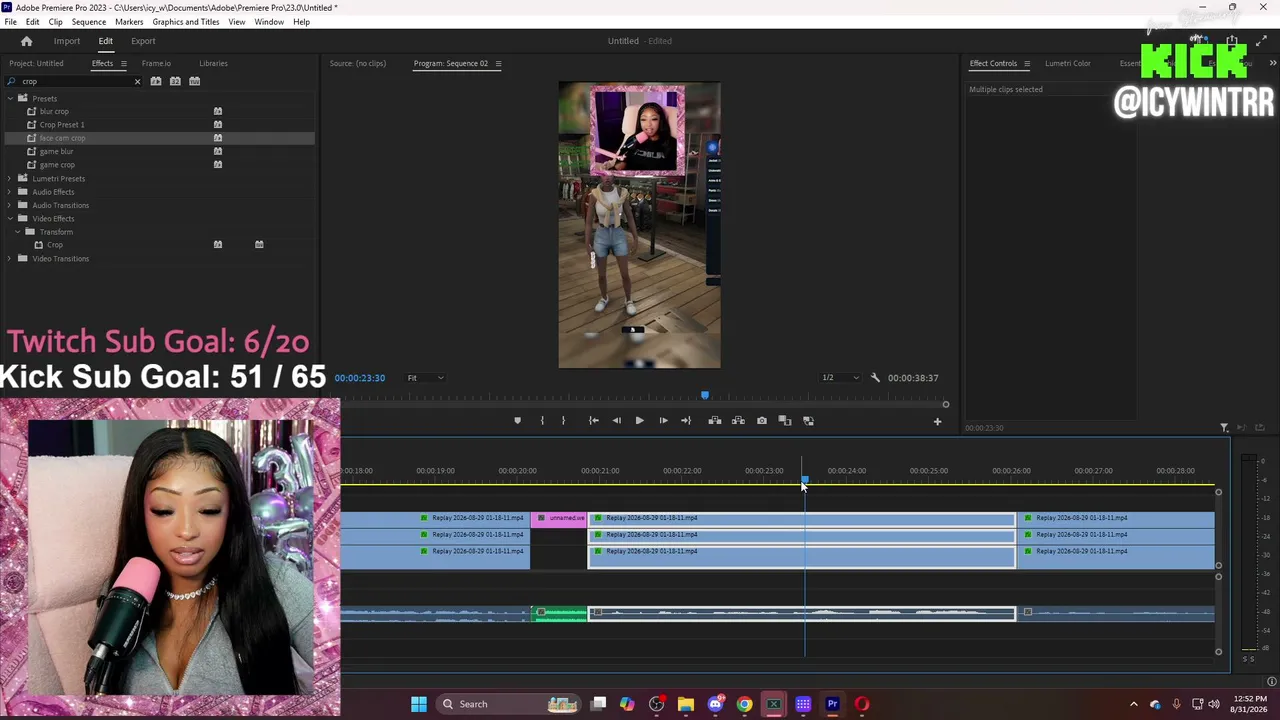The height and width of the screenshot is (720, 1280).
Task: Switch to the Project: Untitled tab
Action: pyautogui.click(x=36, y=64)
